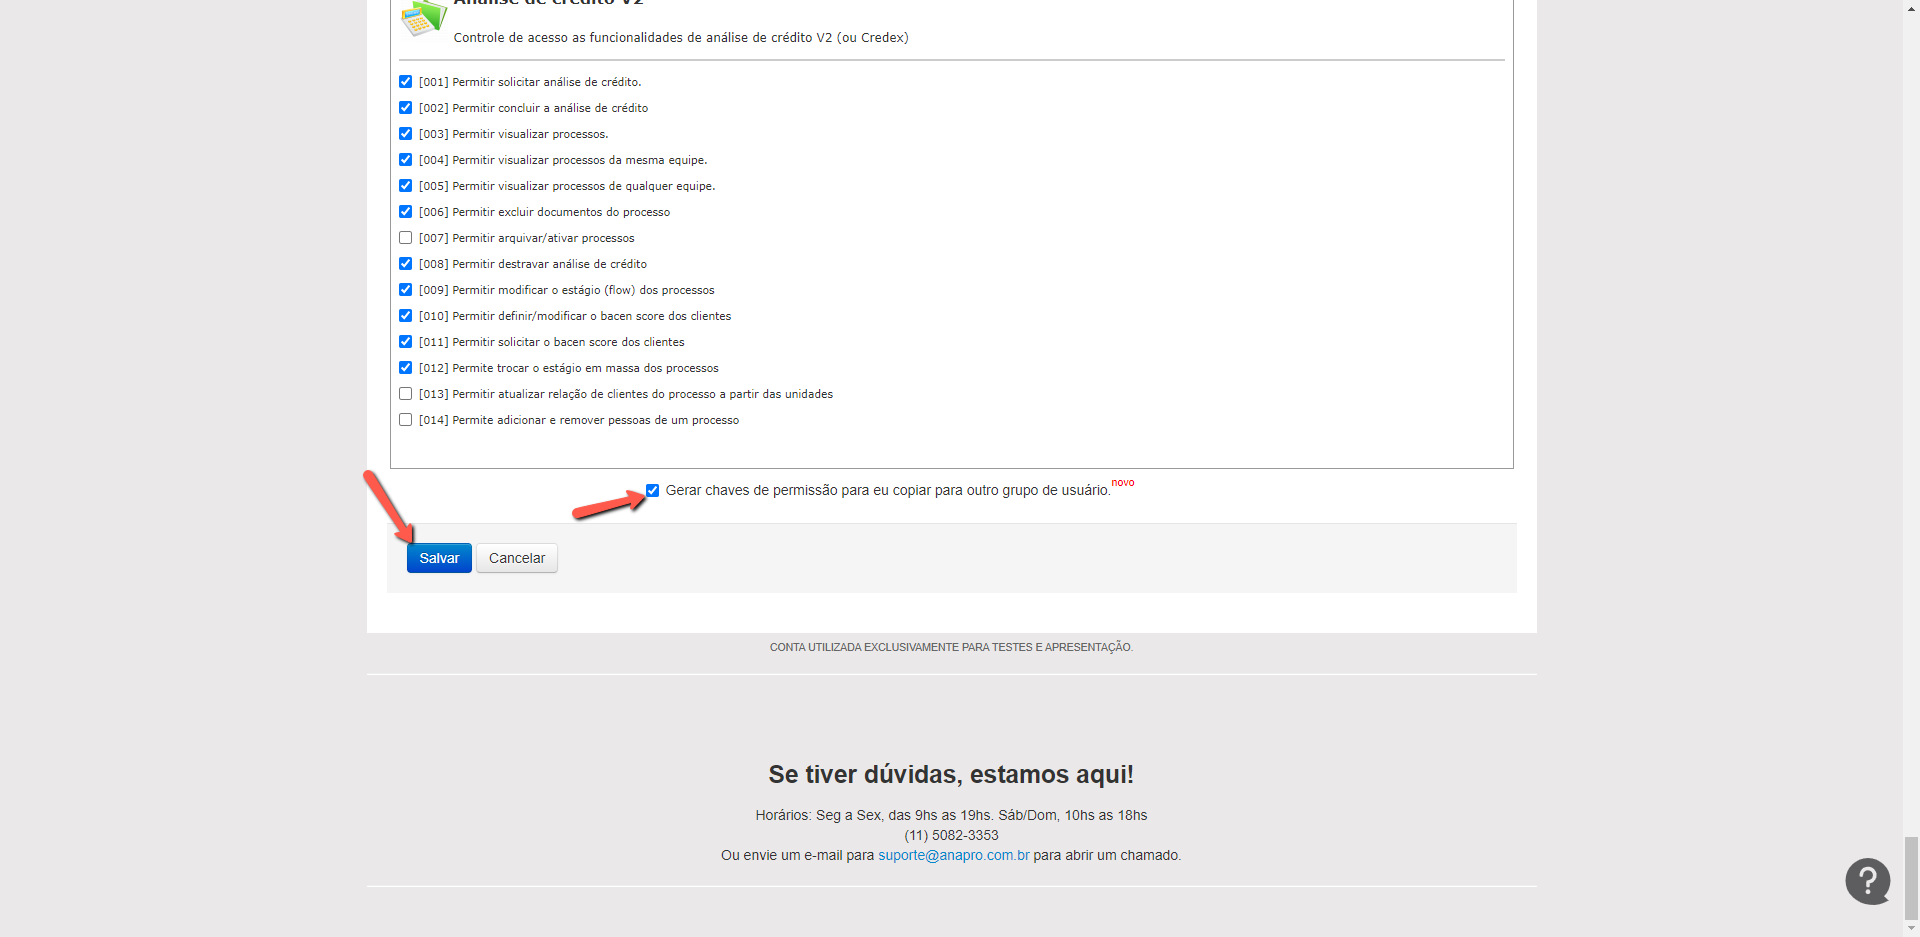Disable permission 010 definir/modificar bacen score

point(405,316)
